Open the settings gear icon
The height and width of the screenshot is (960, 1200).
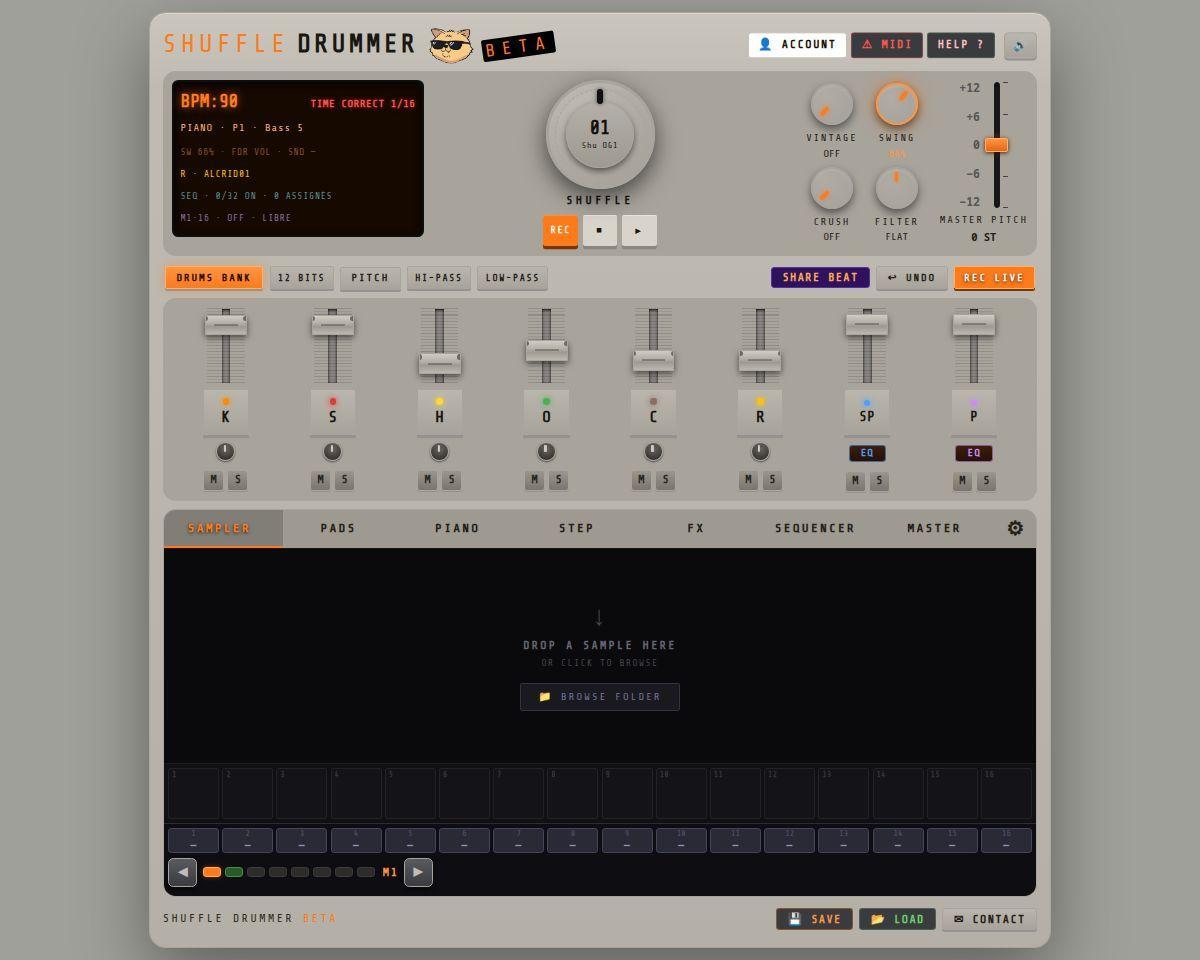(x=1015, y=528)
